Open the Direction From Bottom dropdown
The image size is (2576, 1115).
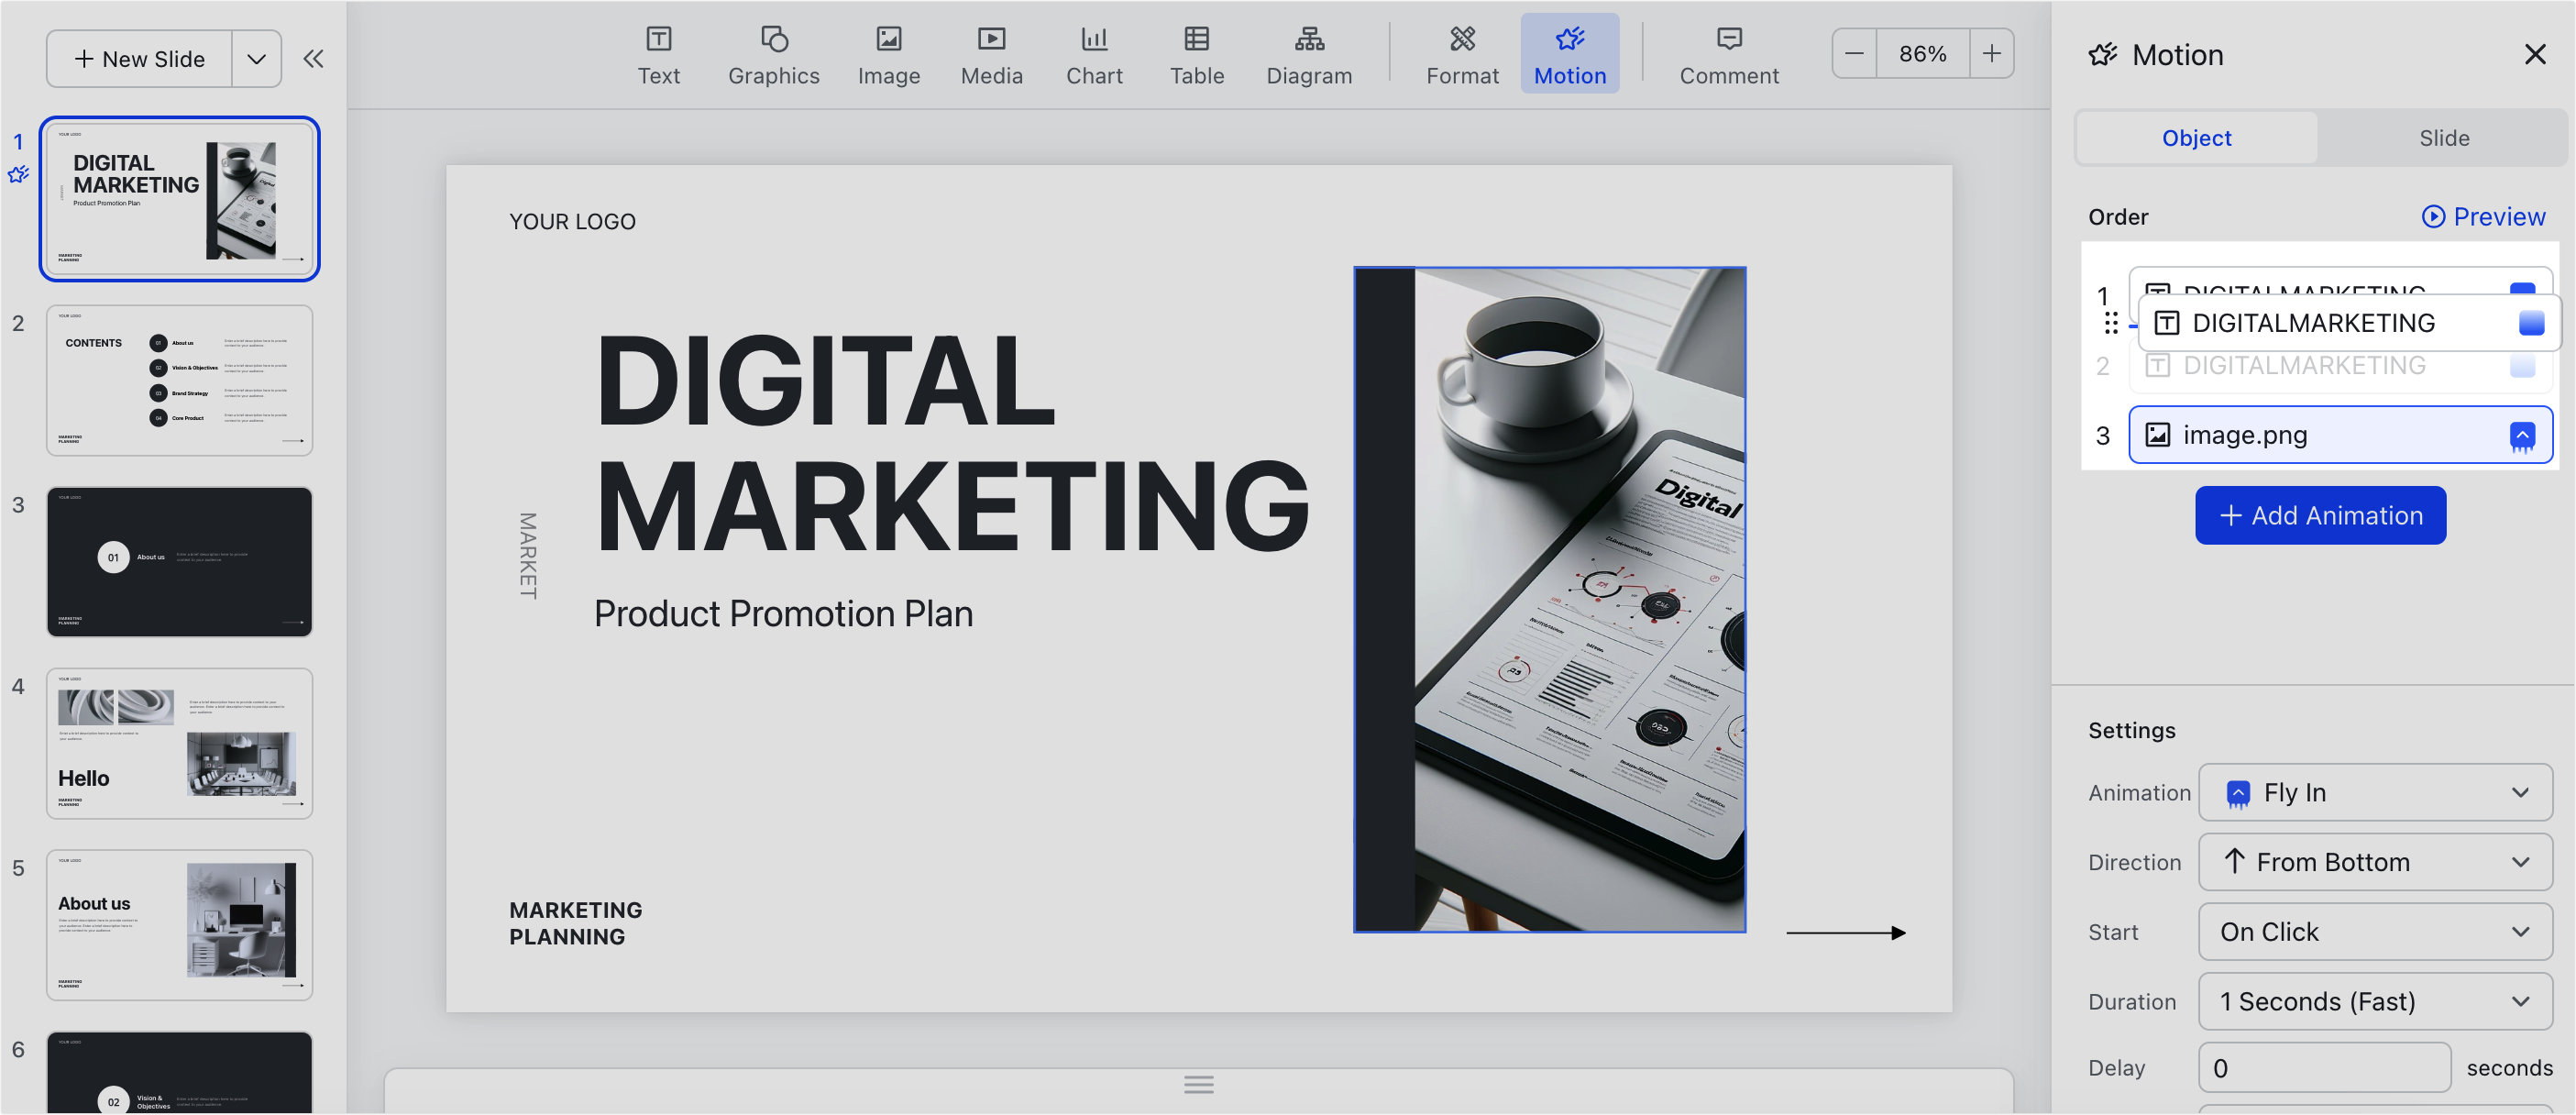click(2374, 862)
